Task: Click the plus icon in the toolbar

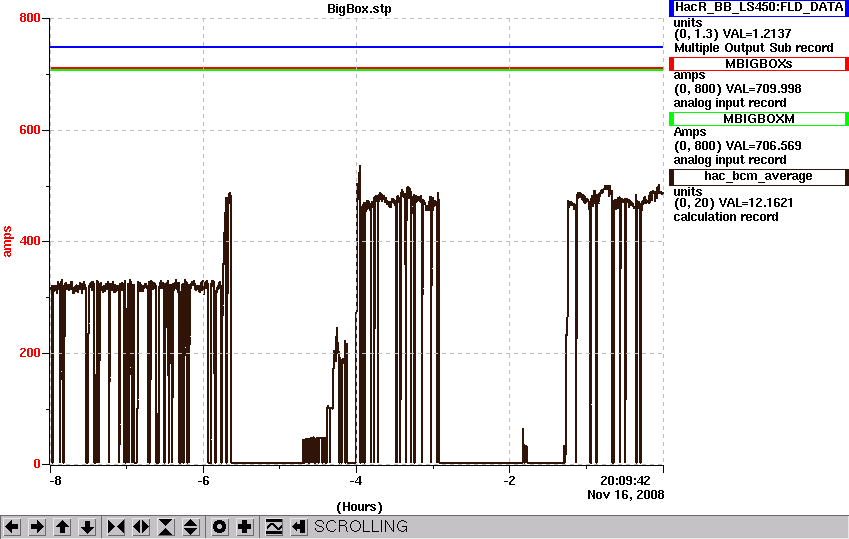Action: click(244, 527)
